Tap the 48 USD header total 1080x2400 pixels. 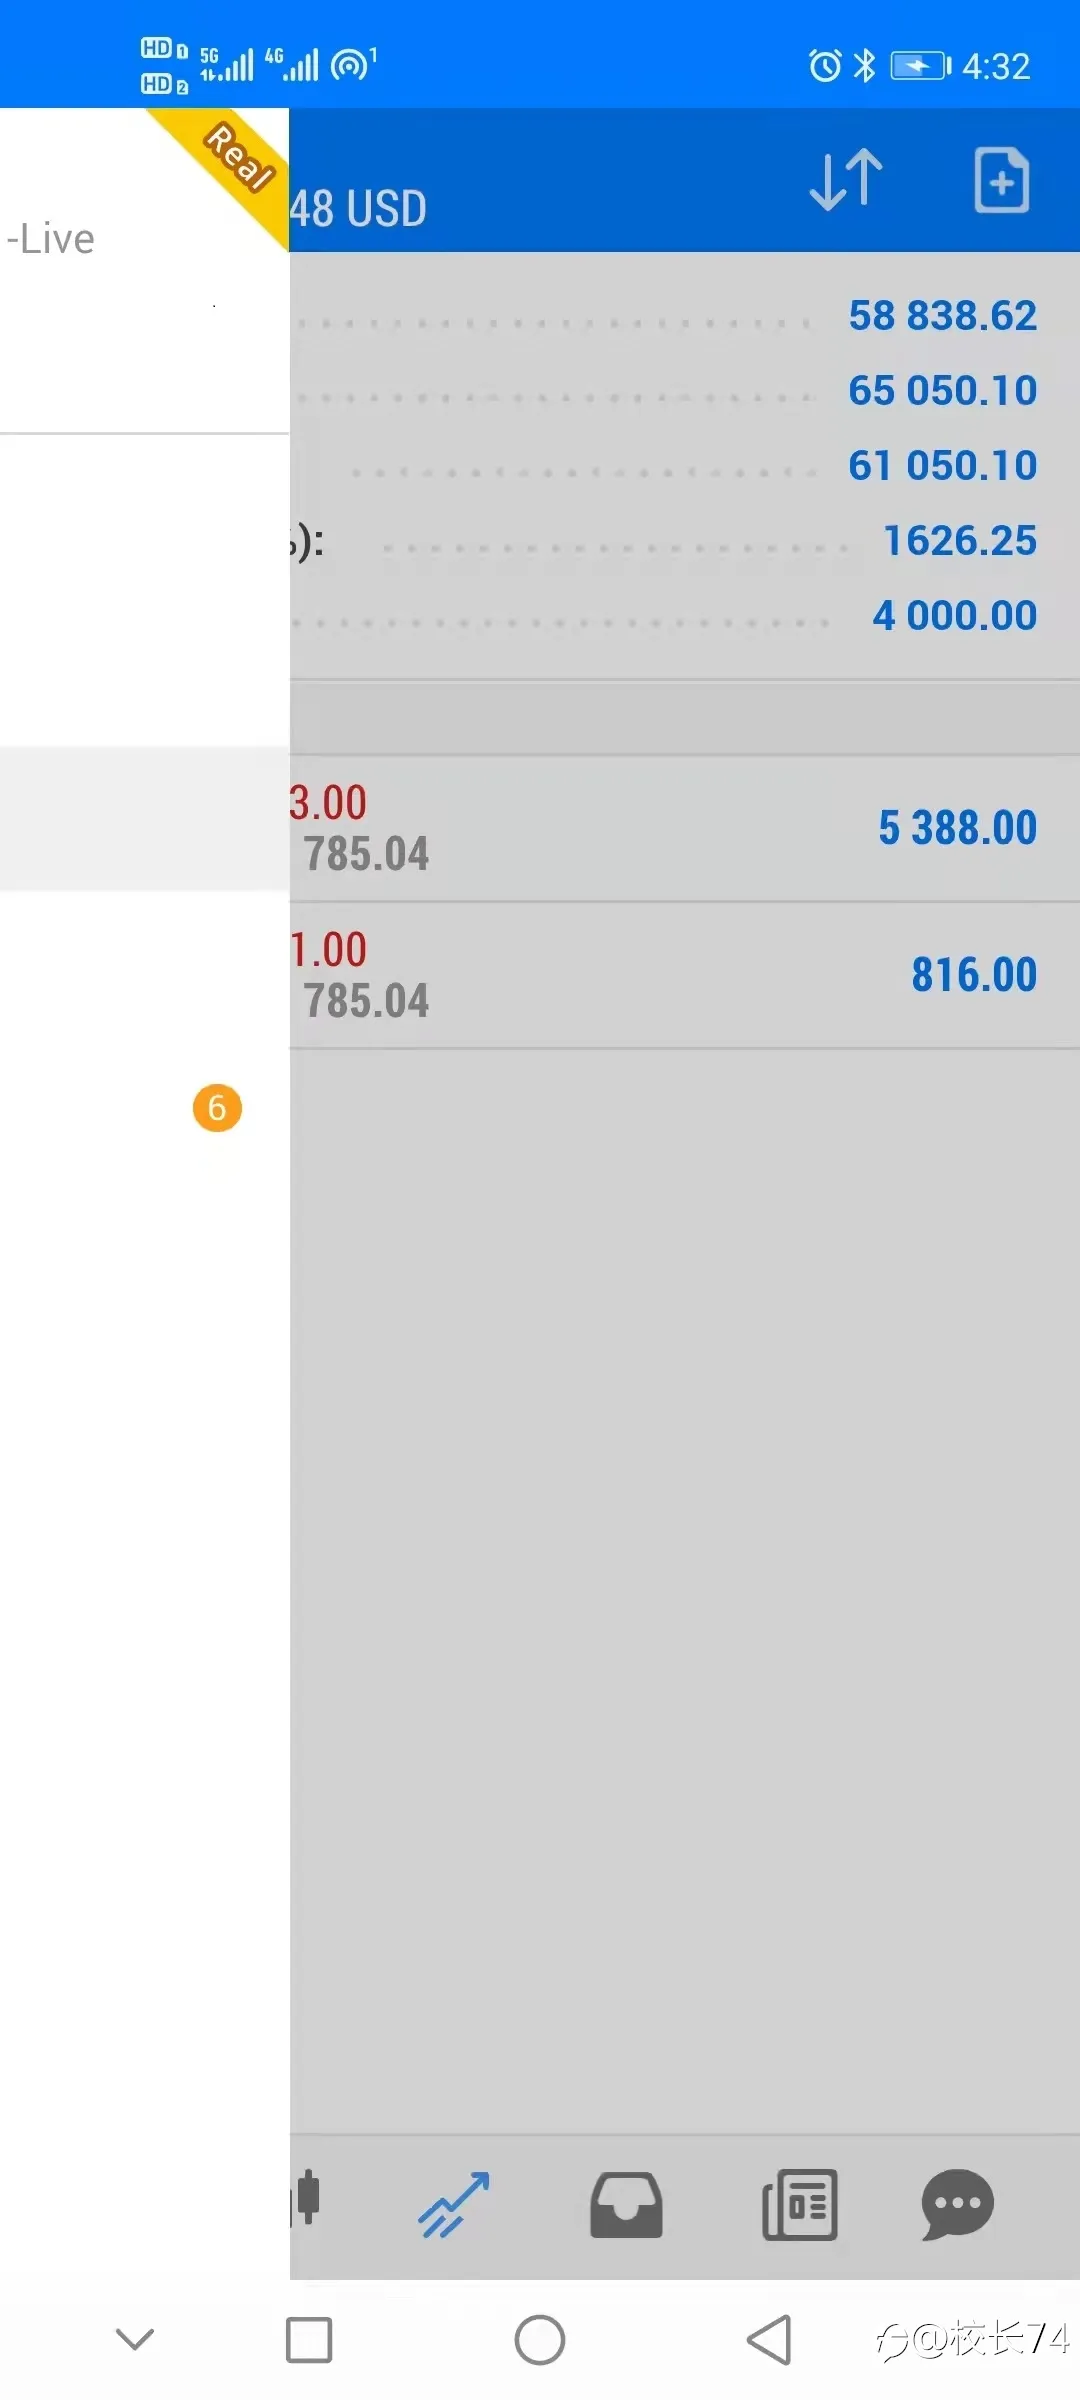pyautogui.click(x=358, y=209)
